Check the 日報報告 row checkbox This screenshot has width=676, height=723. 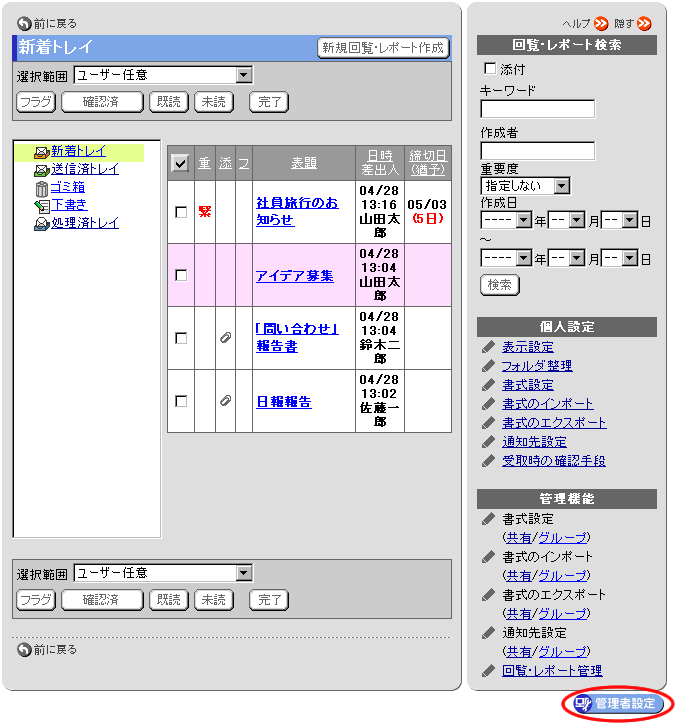coord(181,401)
